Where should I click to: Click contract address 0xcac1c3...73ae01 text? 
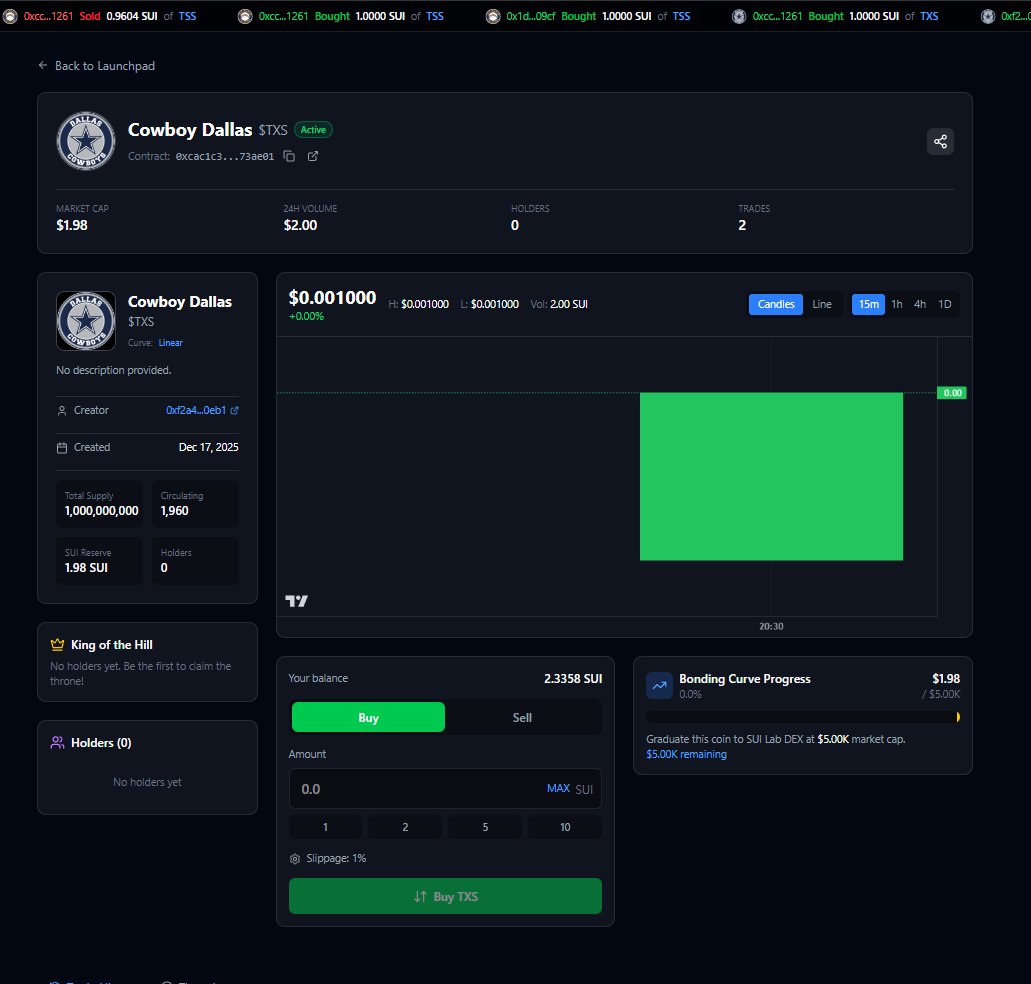click(x=225, y=156)
